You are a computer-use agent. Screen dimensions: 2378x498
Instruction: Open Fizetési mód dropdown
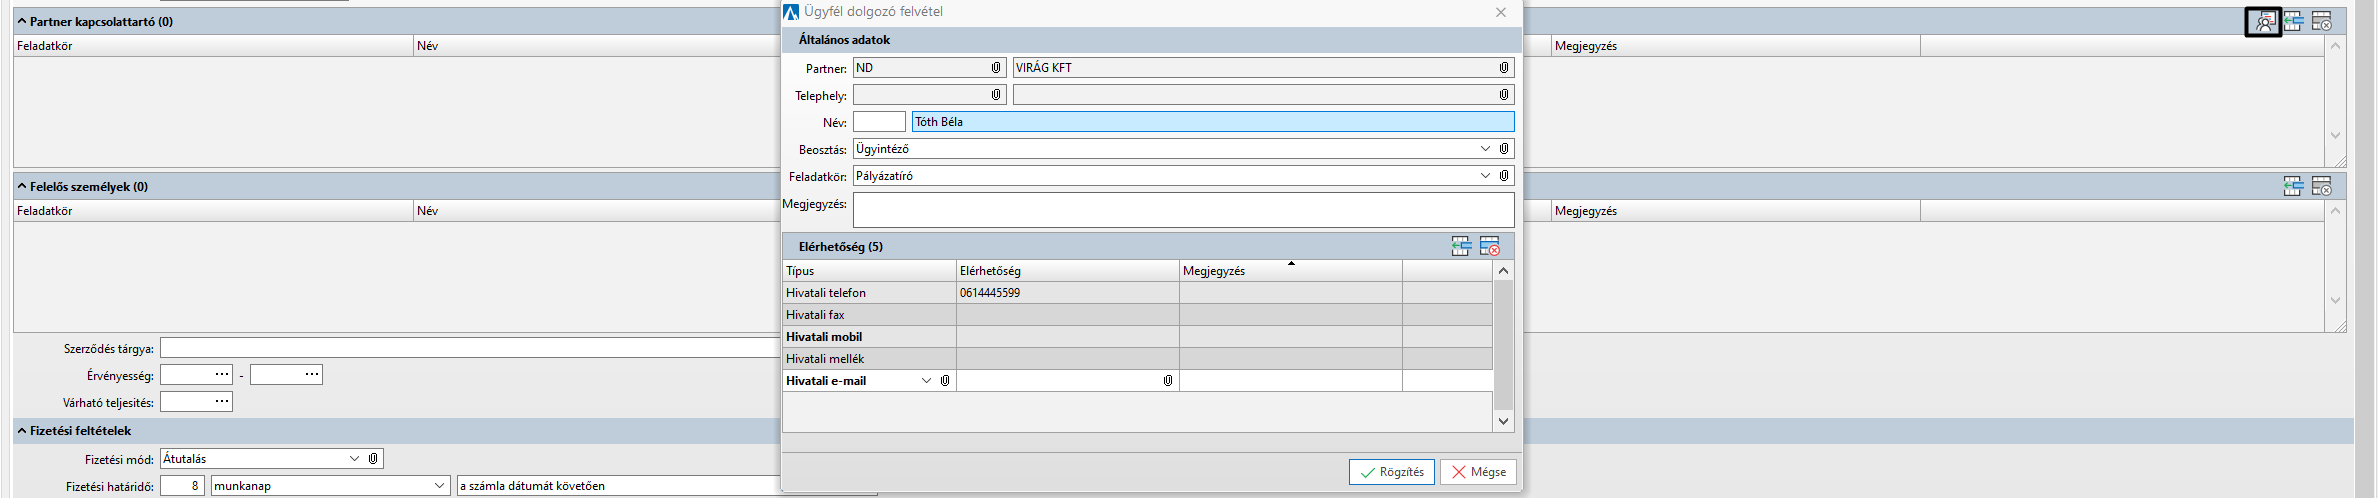point(354,458)
